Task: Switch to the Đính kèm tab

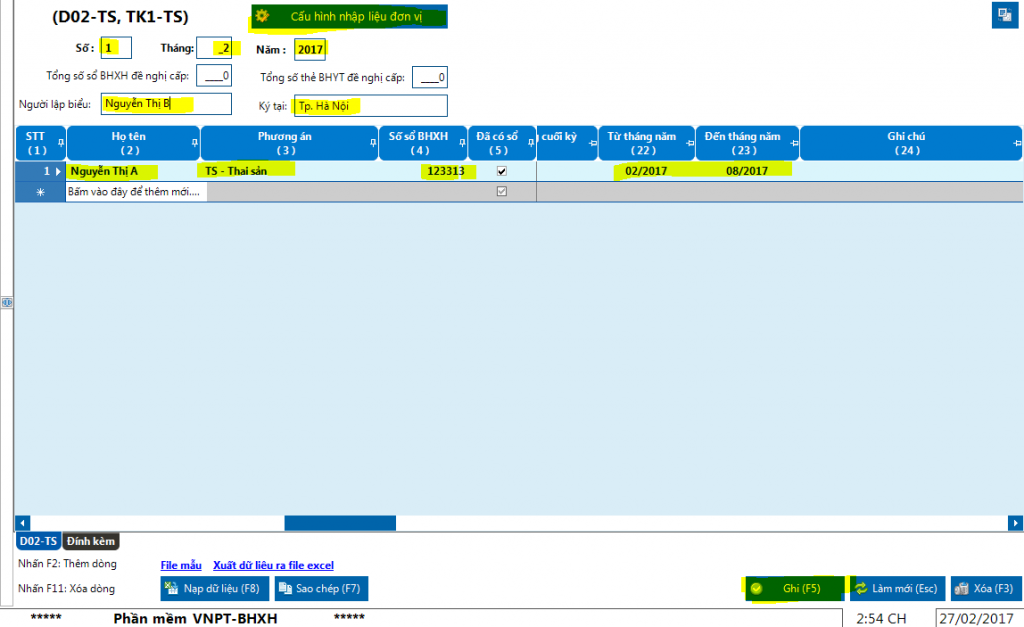Action: [x=91, y=541]
